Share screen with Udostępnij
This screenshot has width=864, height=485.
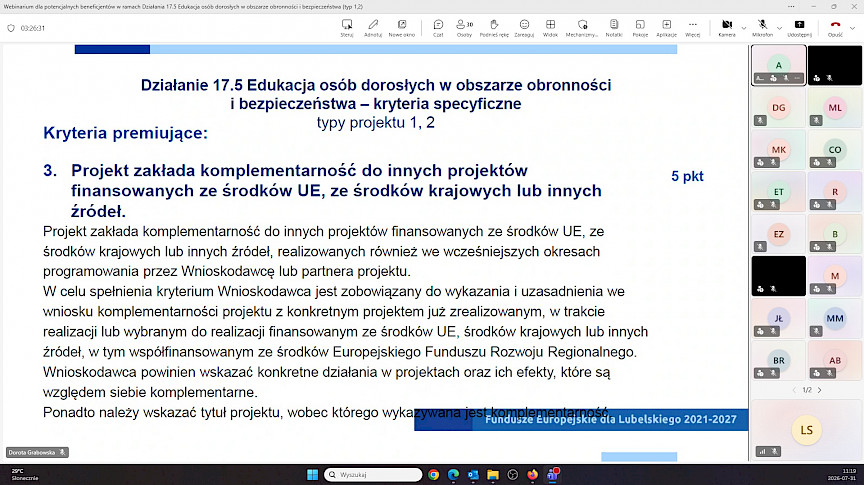coord(799,28)
